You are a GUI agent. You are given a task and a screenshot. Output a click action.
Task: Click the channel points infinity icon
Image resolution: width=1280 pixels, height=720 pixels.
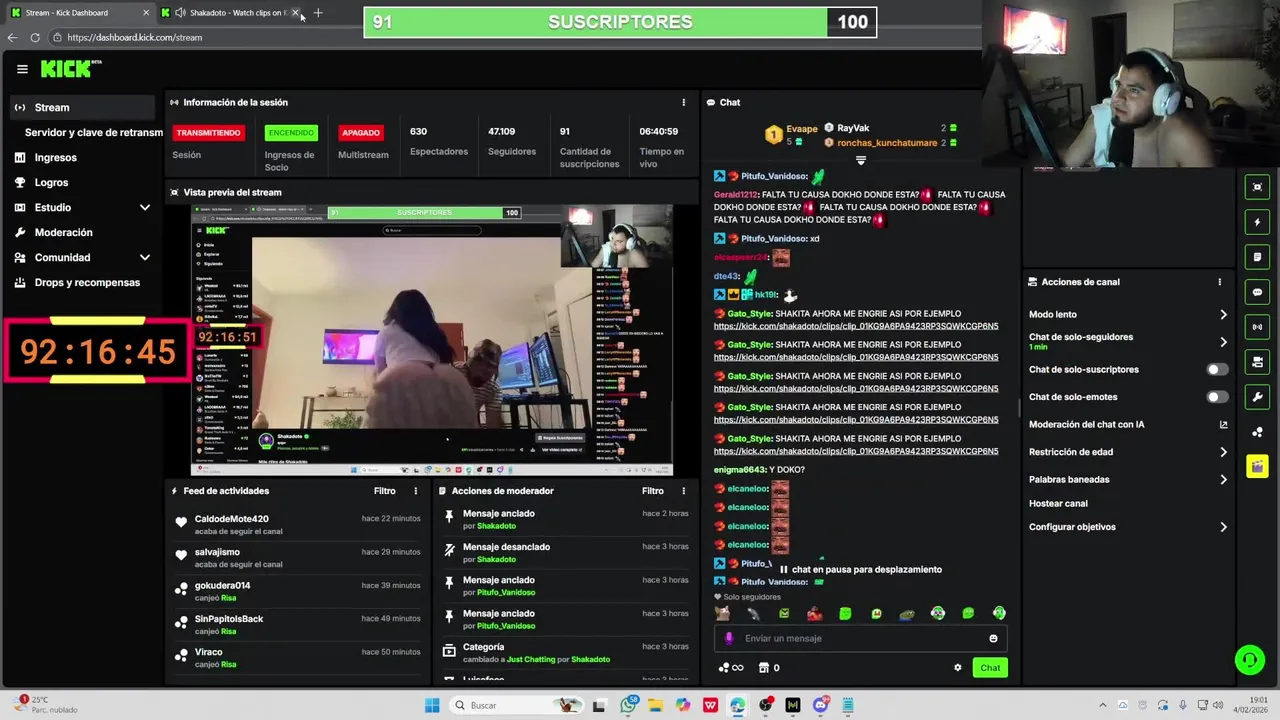tap(731, 668)
